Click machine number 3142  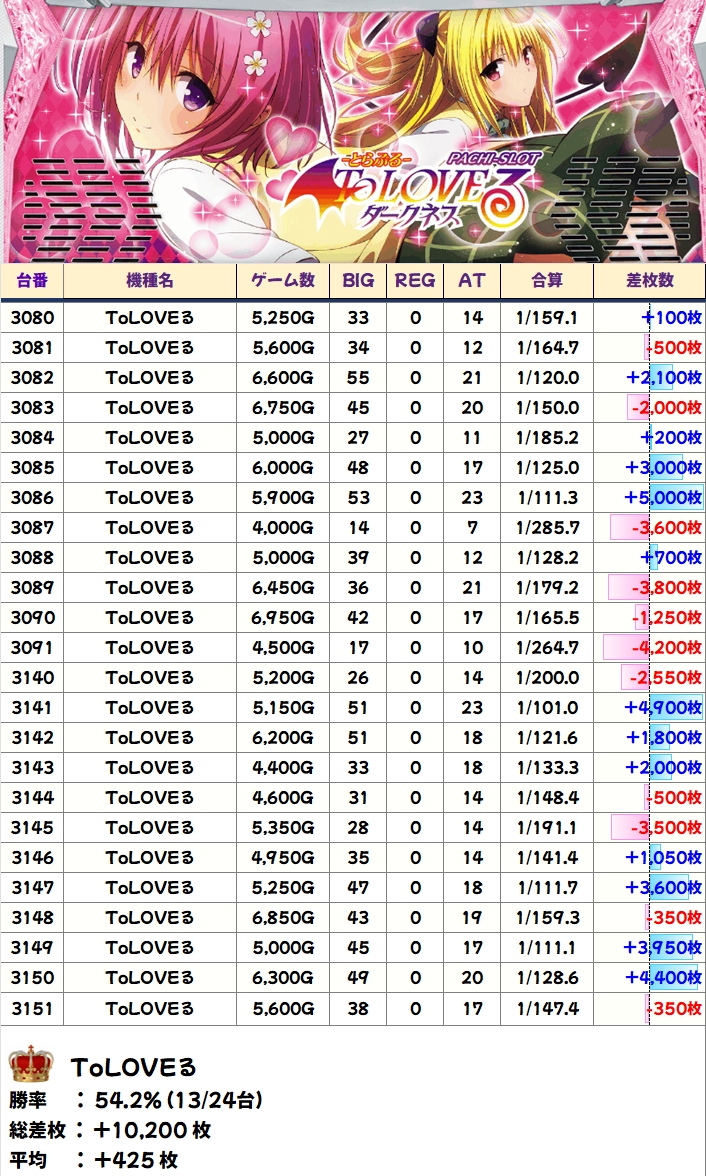[32, 738]
